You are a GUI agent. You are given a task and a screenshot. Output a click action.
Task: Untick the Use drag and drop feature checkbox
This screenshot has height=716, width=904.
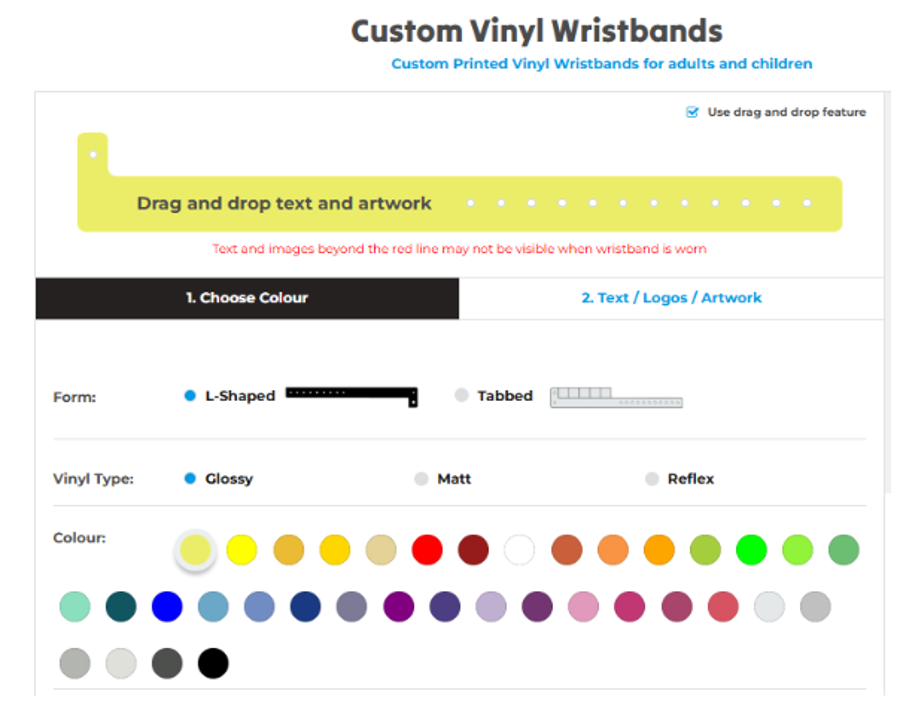tap(692, 112)
